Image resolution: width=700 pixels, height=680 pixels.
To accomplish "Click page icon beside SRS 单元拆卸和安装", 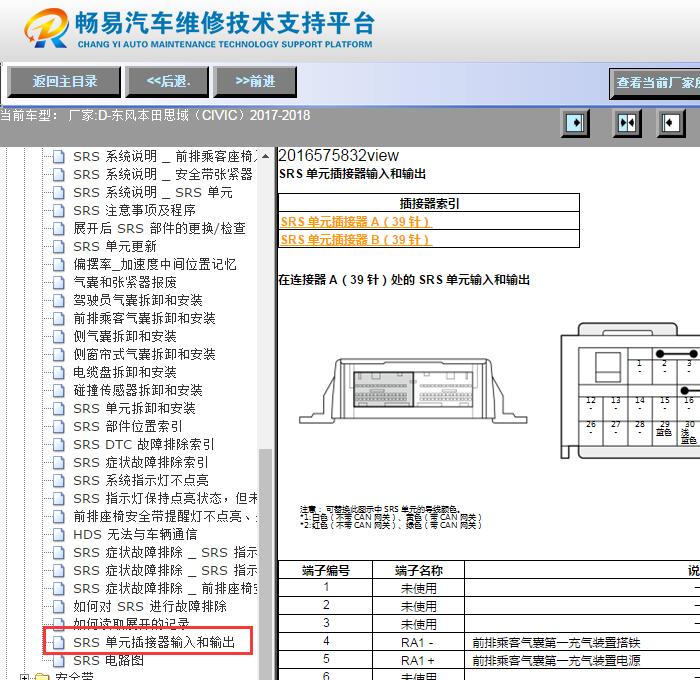I will point(58,408).
